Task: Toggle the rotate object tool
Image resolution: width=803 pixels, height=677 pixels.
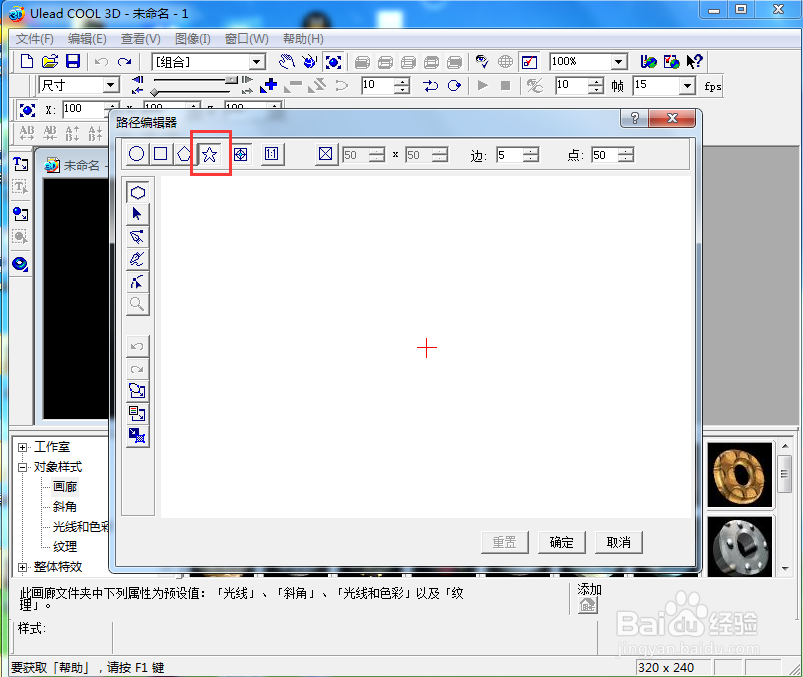Action: (310, 62)
